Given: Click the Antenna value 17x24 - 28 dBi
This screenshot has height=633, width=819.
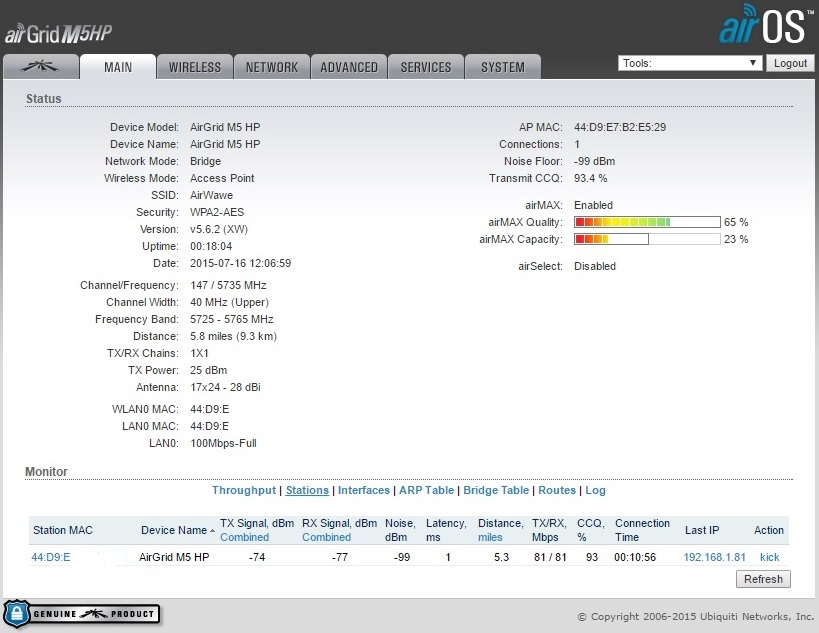Looking at the screenshot, I should pos(225,387).
